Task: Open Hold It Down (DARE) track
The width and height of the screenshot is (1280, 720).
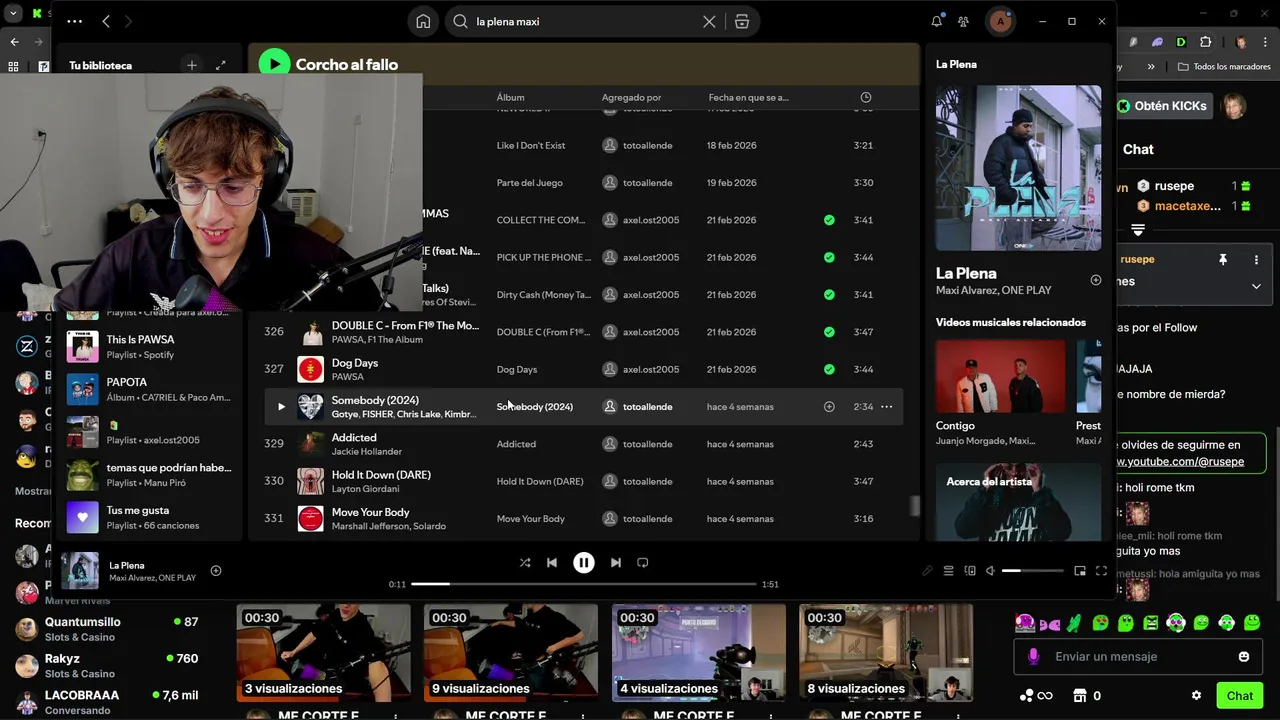Action: point(381,475)
